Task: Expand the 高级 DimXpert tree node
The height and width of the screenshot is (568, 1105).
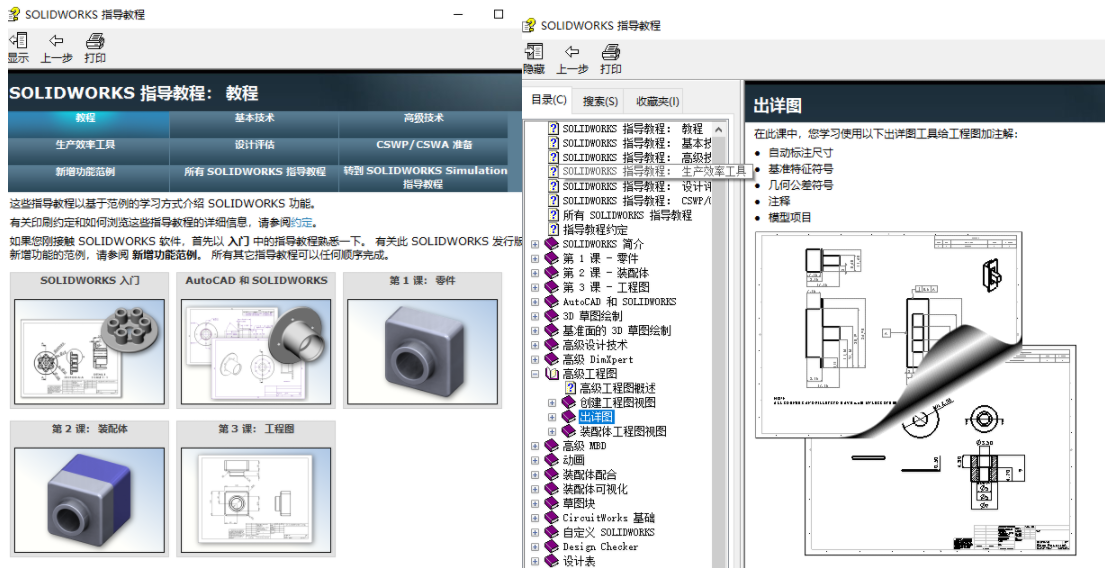Action: click(535, 359)
